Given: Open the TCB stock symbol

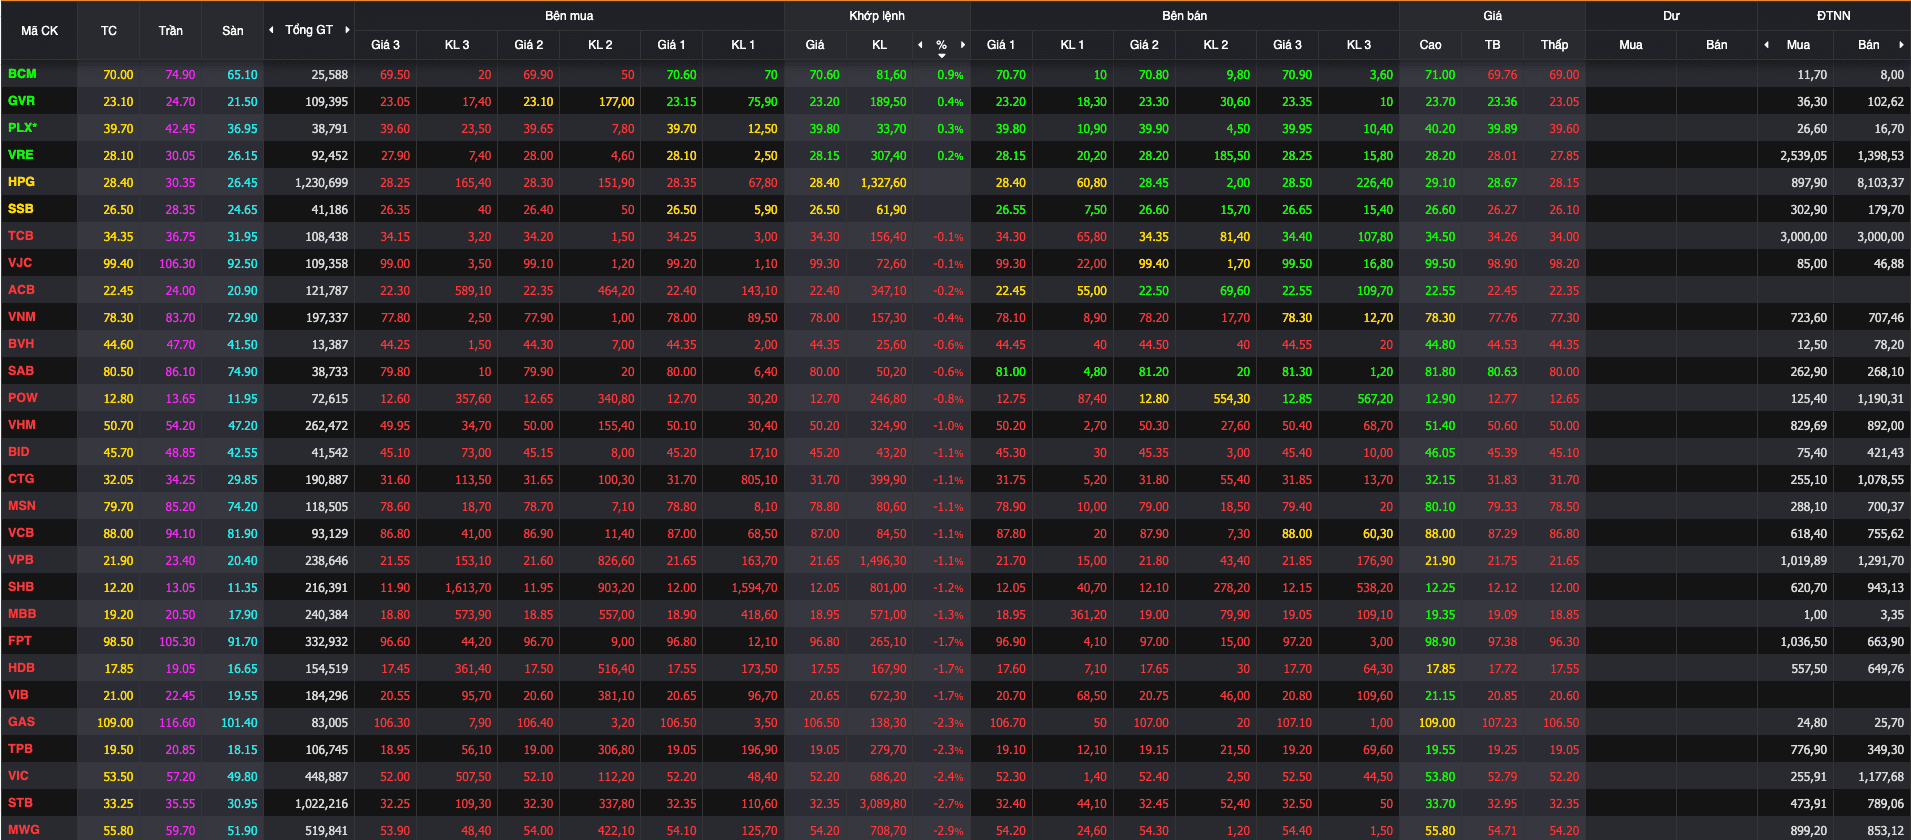Looking at the screenshot, I should (21, 236).
